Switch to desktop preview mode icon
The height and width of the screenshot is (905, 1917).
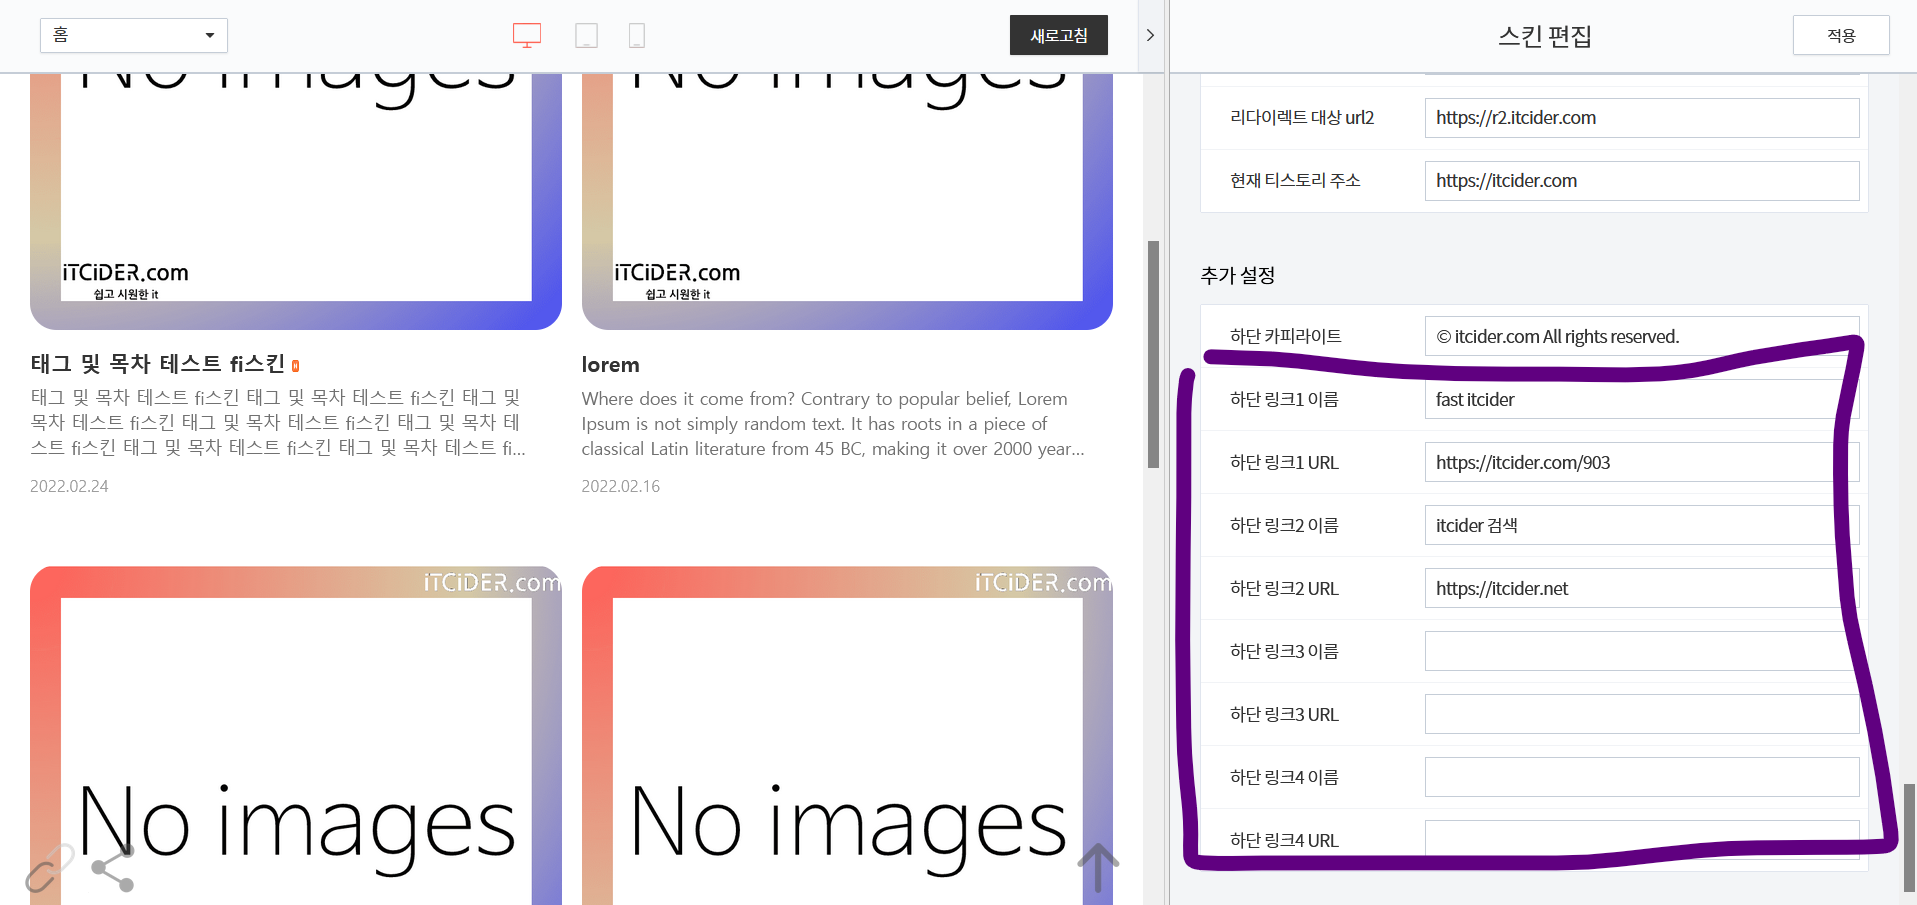tap(527, 36)
